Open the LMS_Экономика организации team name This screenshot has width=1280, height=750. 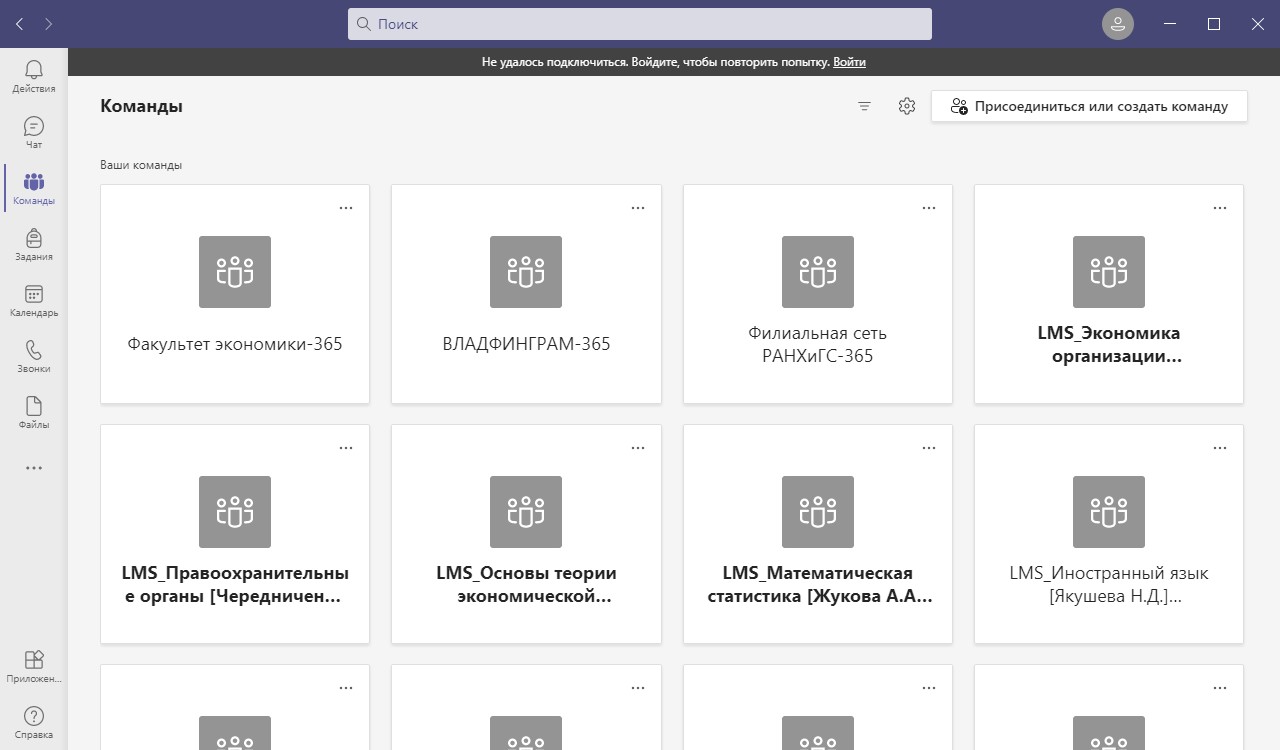[x=1109, y=344]
